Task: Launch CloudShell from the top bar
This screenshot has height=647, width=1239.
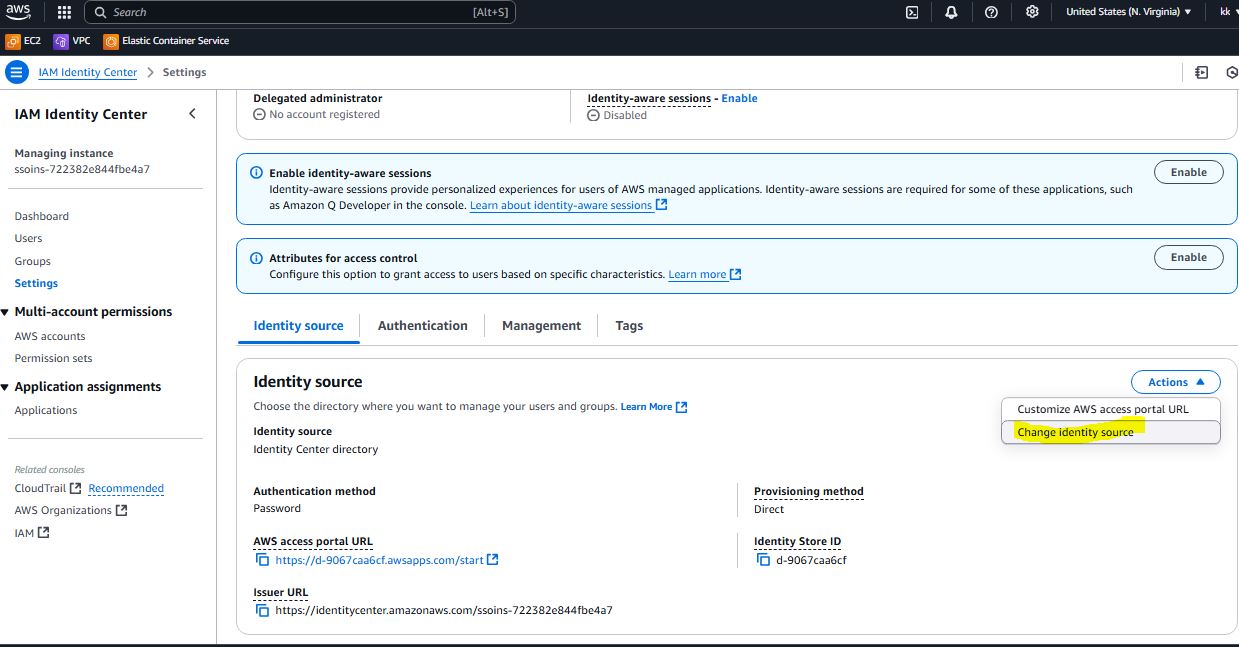Action: pos(912,12)
